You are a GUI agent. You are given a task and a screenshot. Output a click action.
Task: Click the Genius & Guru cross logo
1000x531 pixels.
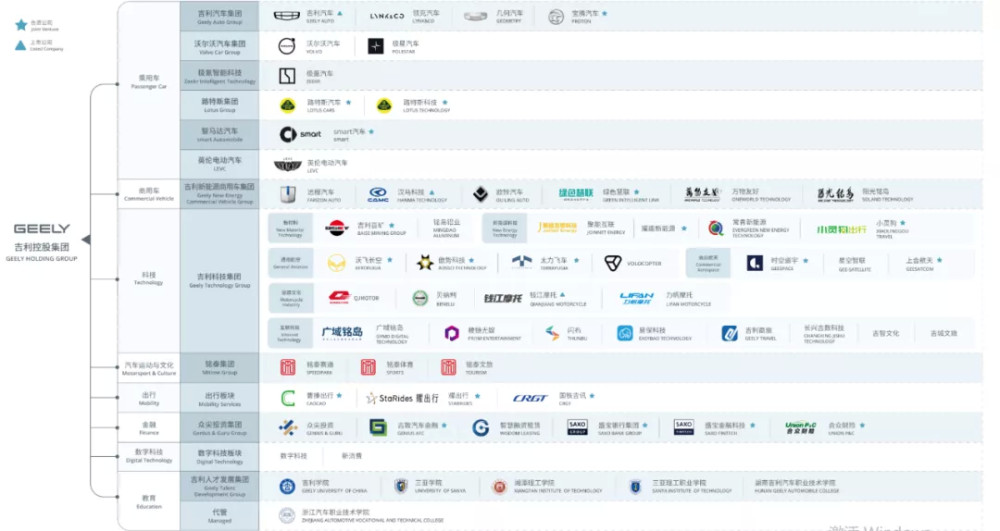tap(288, 428)
